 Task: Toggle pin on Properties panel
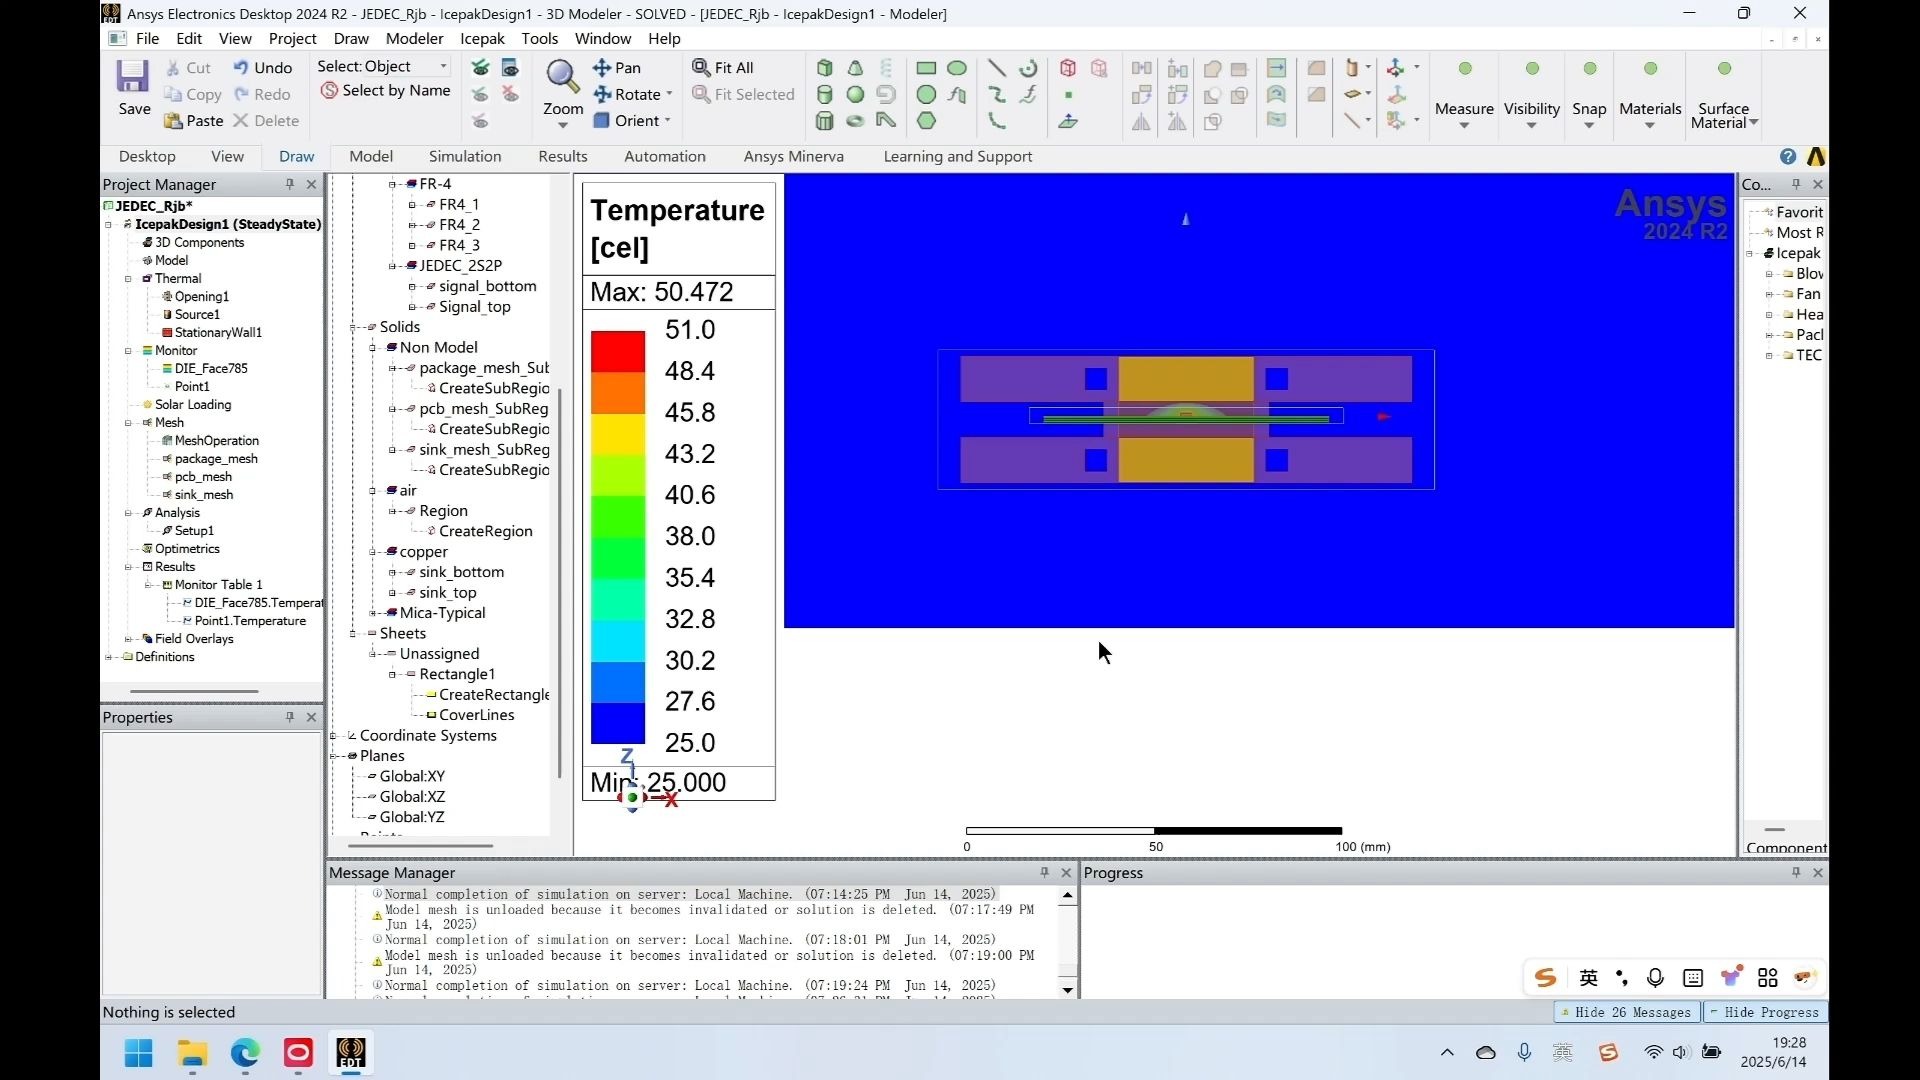(x=290, y=717)
